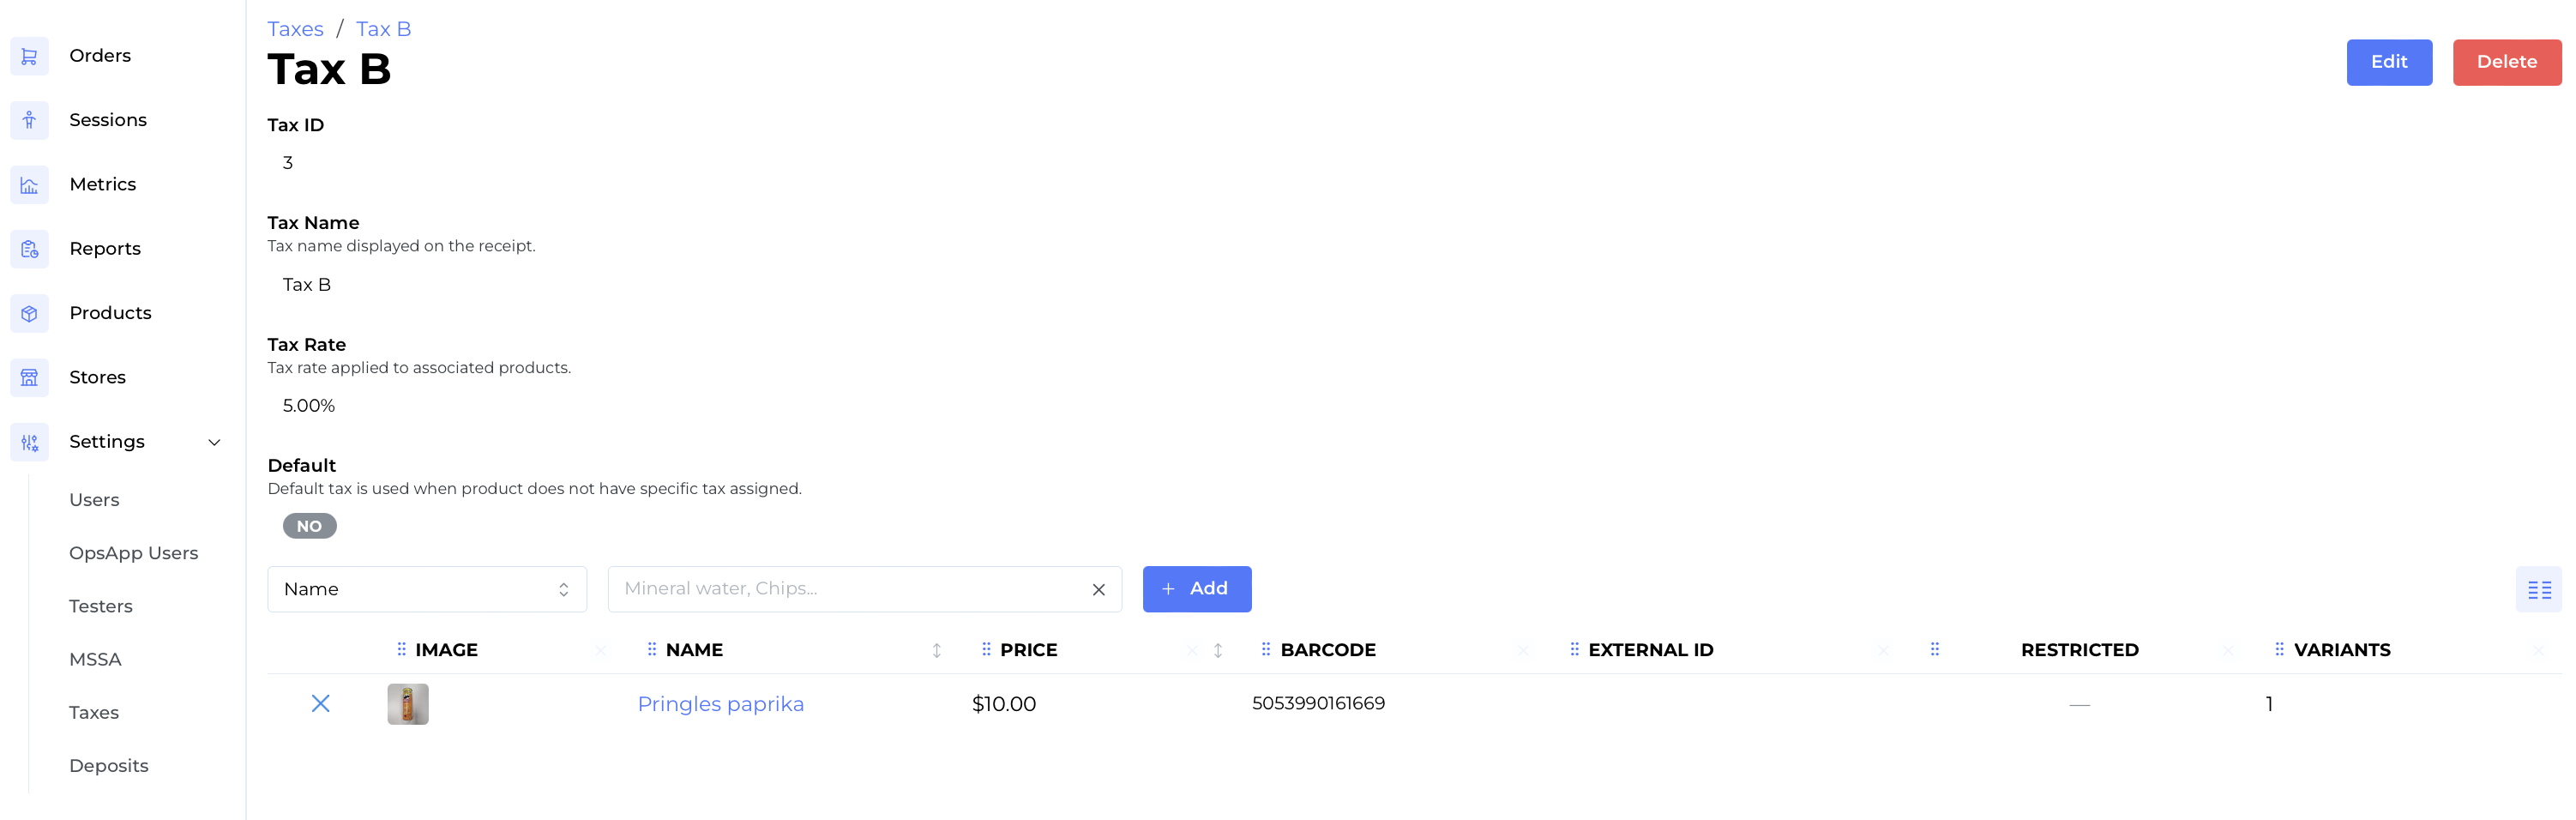Click the Metrics chart icon
The height and width of the screenshot is (820, 2576).
coord(29,184)
